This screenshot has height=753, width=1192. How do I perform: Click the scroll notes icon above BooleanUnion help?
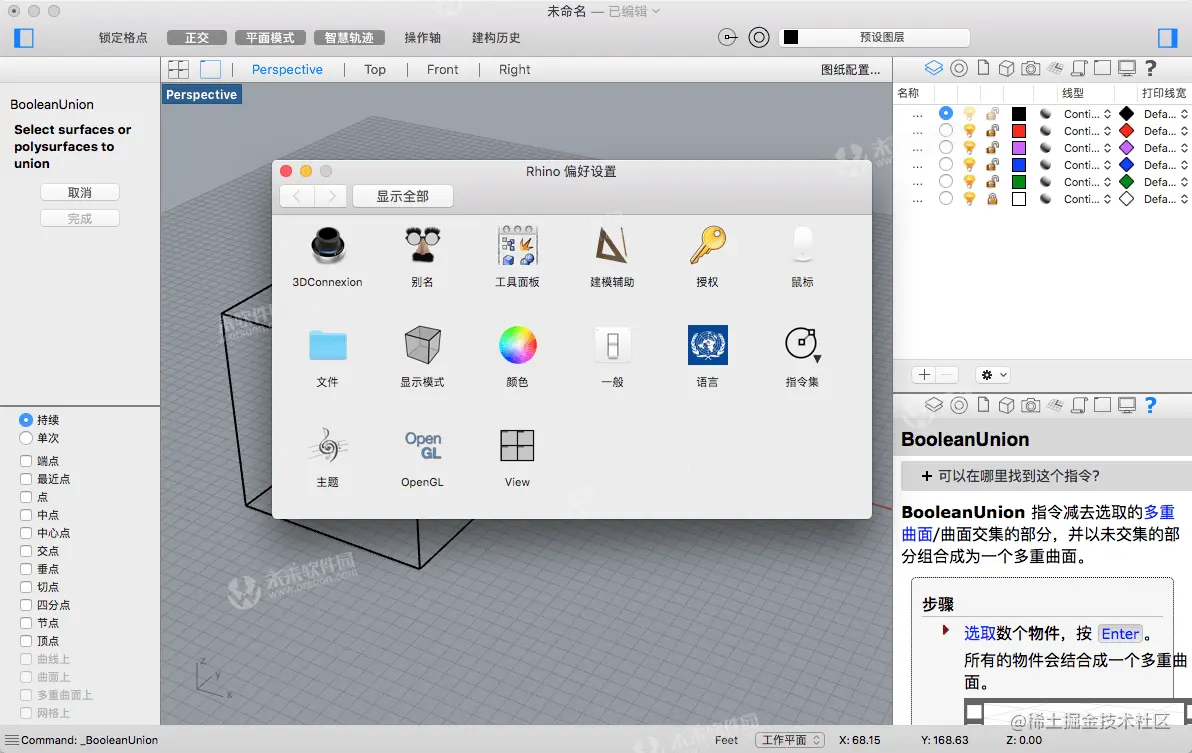click(x=1079, y=405)
